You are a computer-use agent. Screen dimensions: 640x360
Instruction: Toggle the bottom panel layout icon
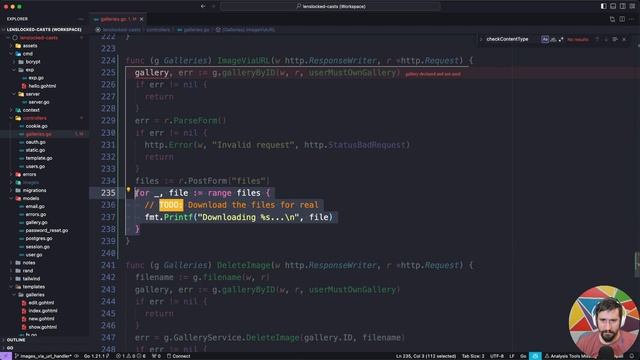613,6
